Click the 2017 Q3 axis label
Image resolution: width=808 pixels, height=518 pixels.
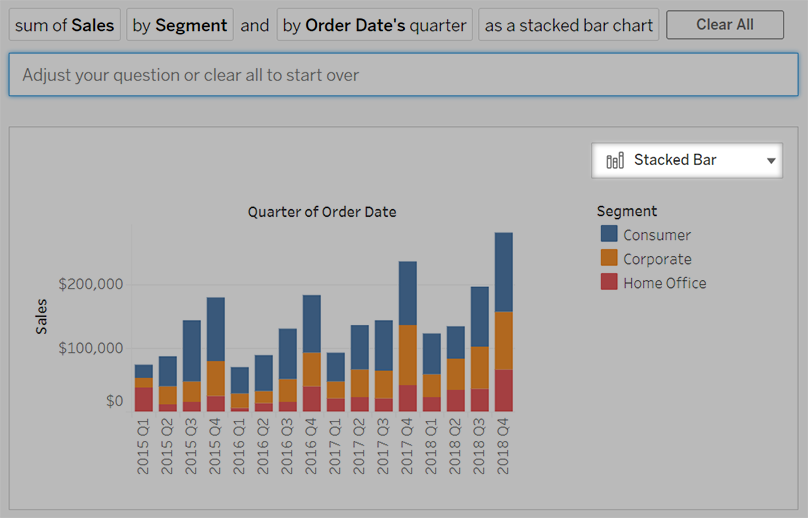383,447
